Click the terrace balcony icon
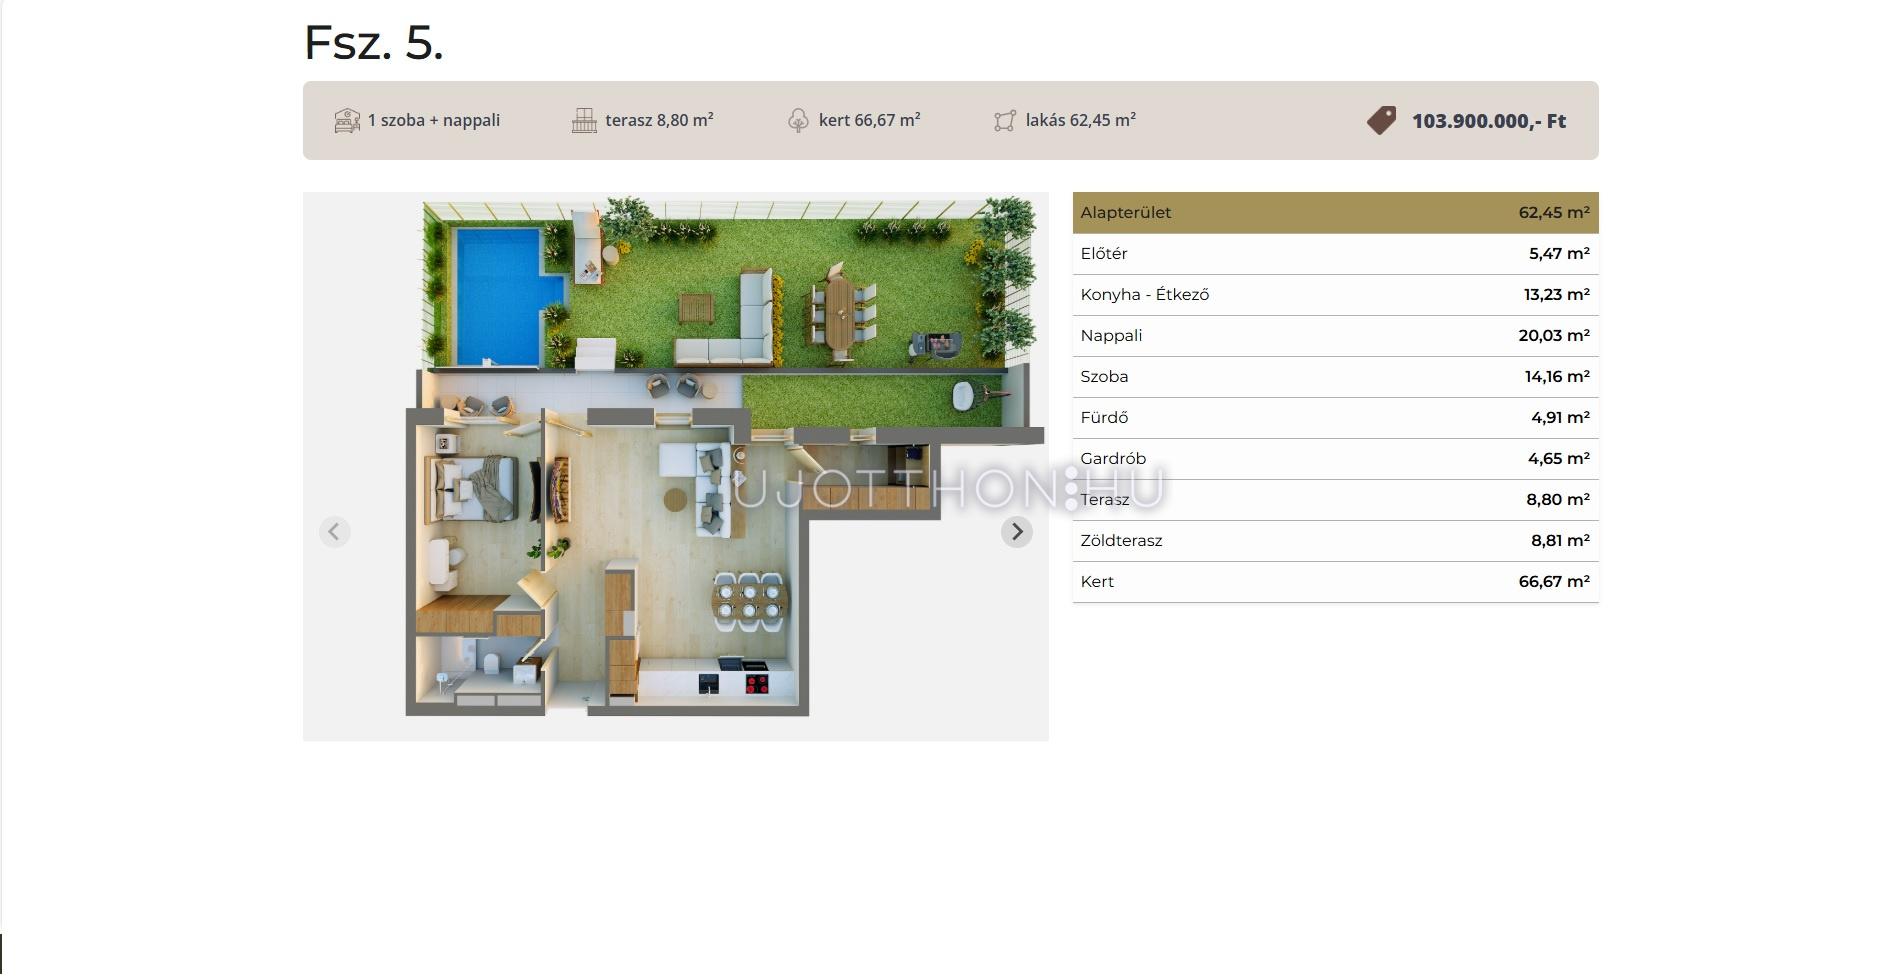The height and width of the screenshot is (977, 1896). [x=584, y=121]
